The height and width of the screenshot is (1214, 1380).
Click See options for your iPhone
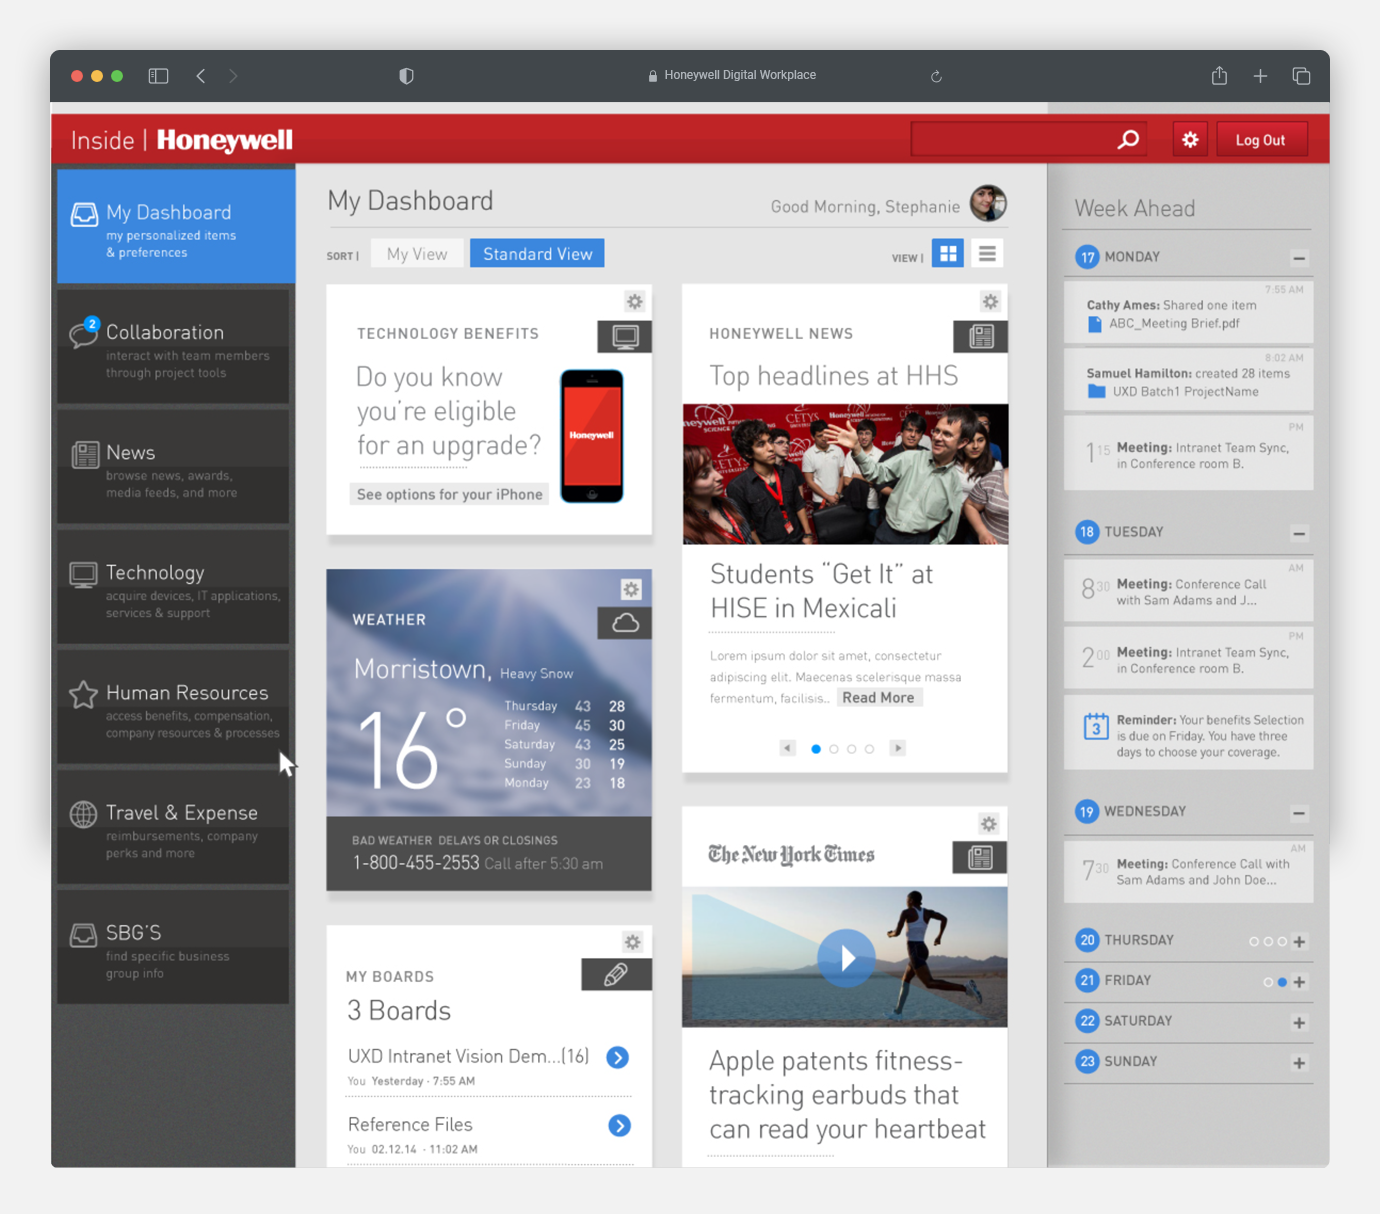coord(449,494)
